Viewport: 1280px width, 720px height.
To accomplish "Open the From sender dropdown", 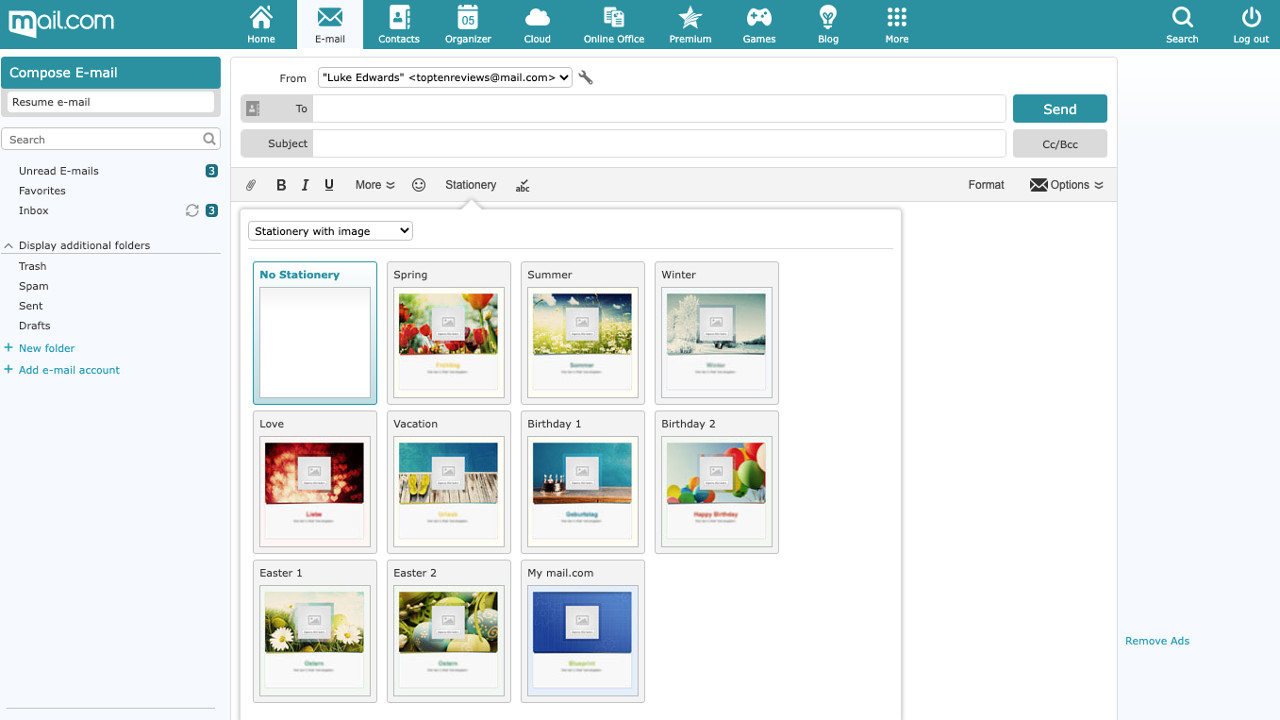I will tap(445, 77).
